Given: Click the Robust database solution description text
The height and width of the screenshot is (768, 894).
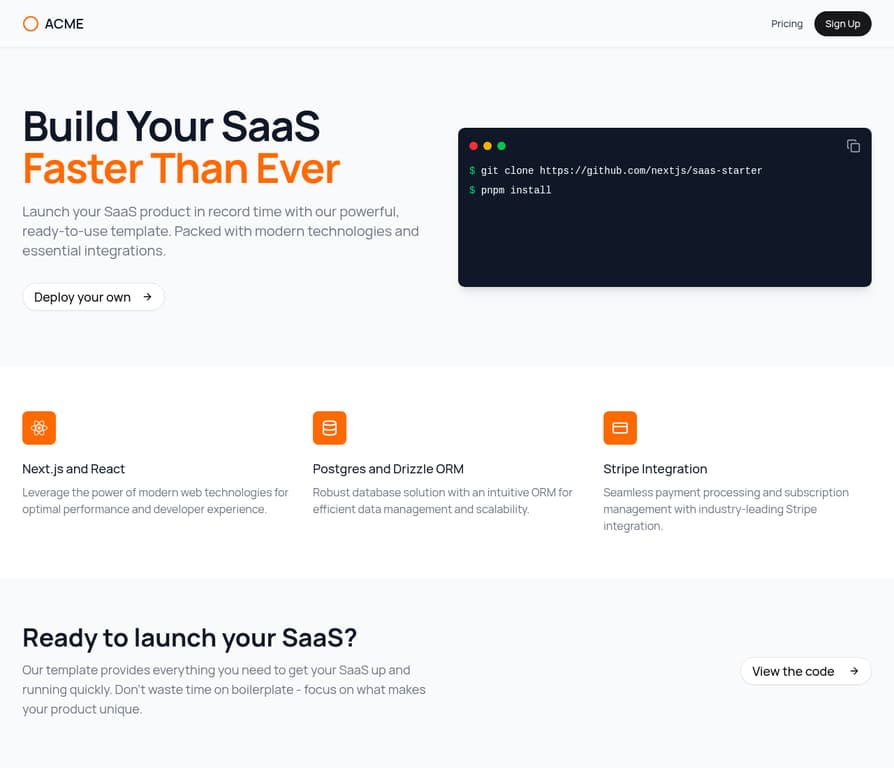Looking at the screenshot, I should pyautogui.click(x=442, y=501).
